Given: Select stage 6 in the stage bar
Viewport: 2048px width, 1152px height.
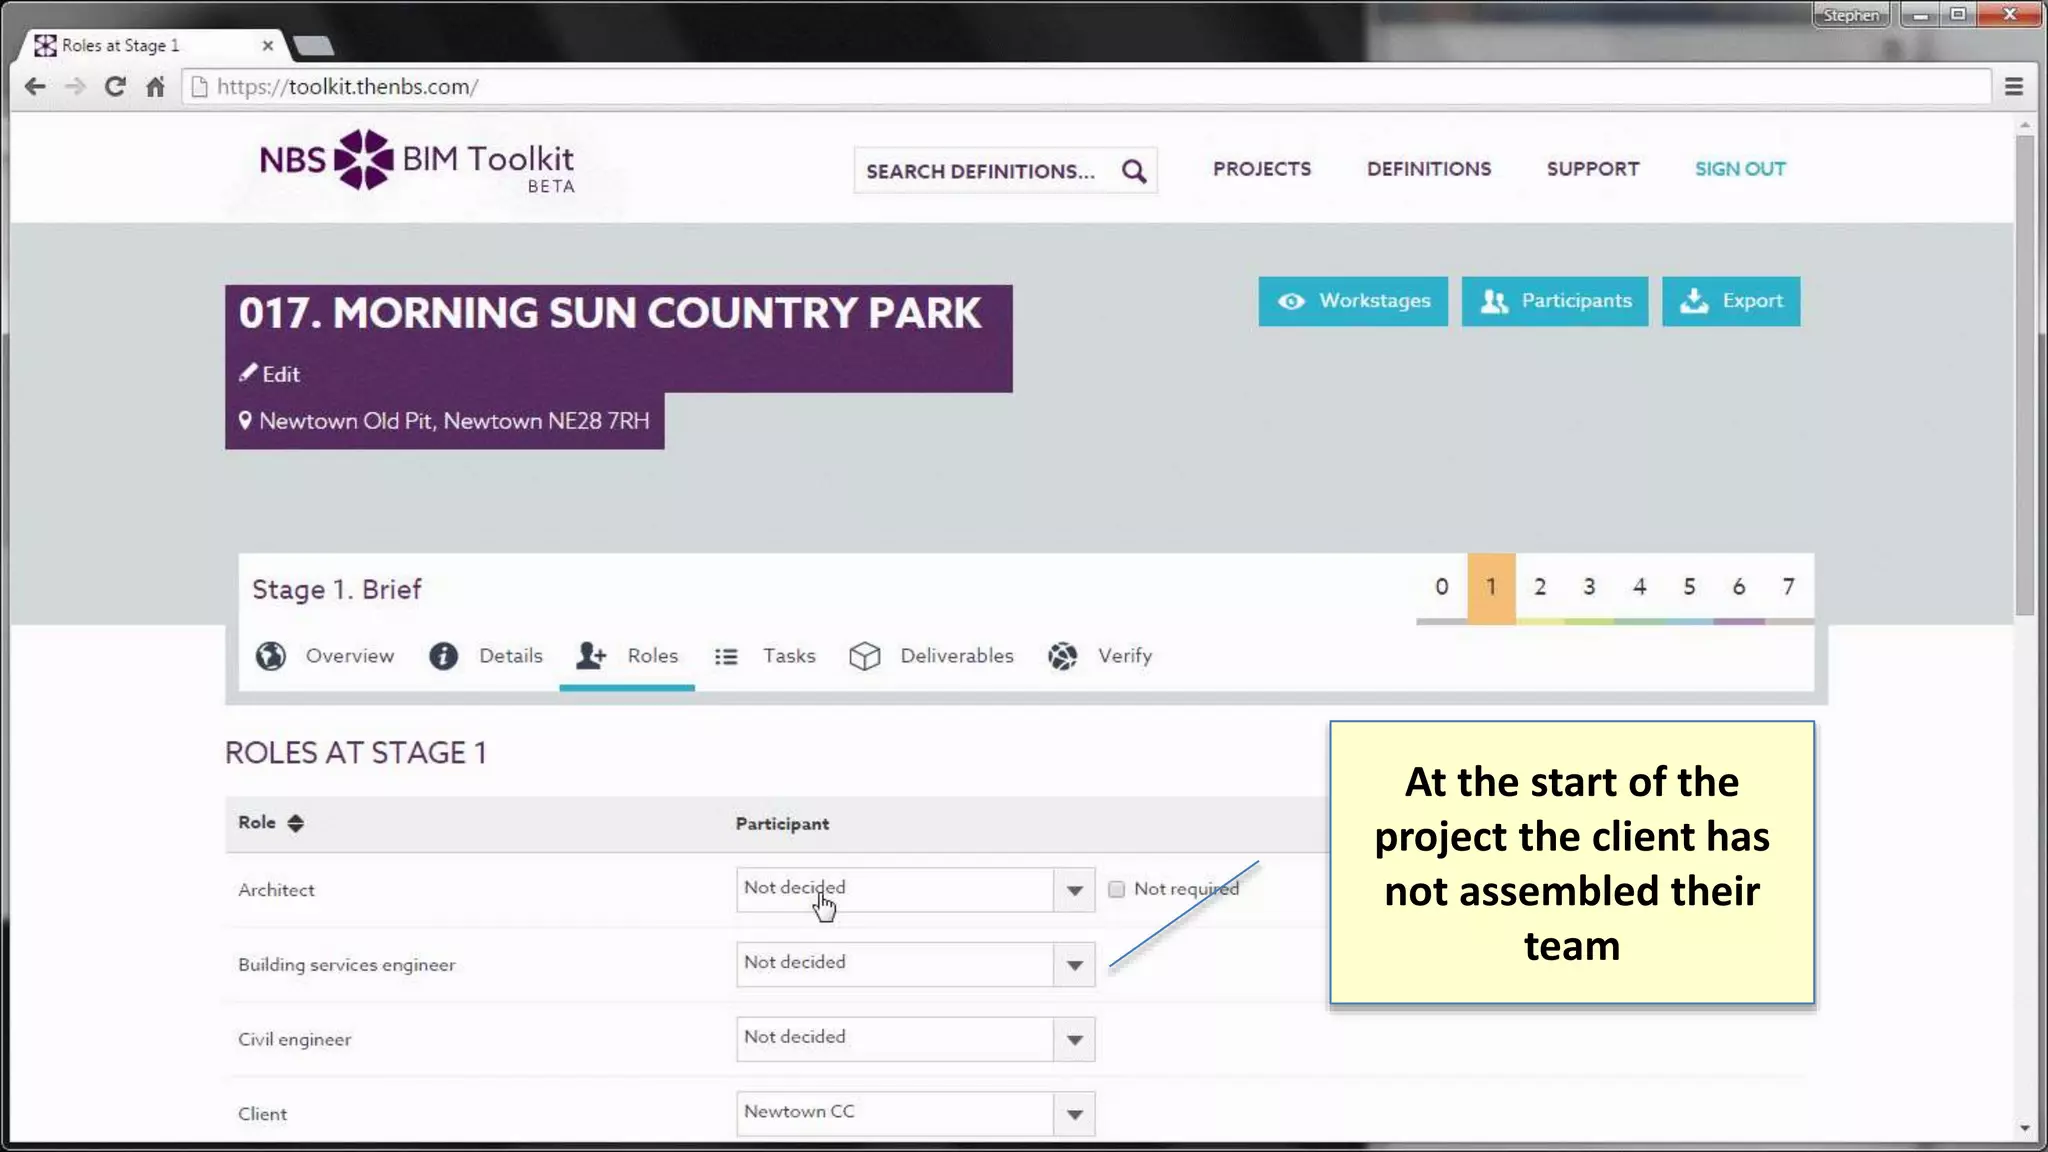Looking at the screenshot, I should (x=1738, y=587).
